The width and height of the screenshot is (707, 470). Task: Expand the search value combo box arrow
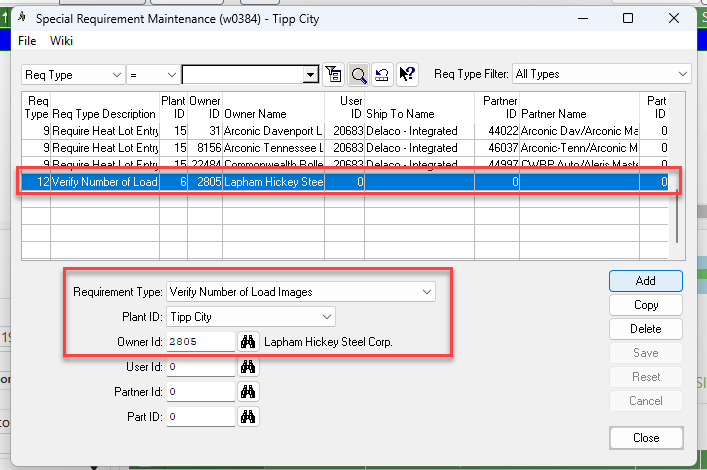point(310,75)
